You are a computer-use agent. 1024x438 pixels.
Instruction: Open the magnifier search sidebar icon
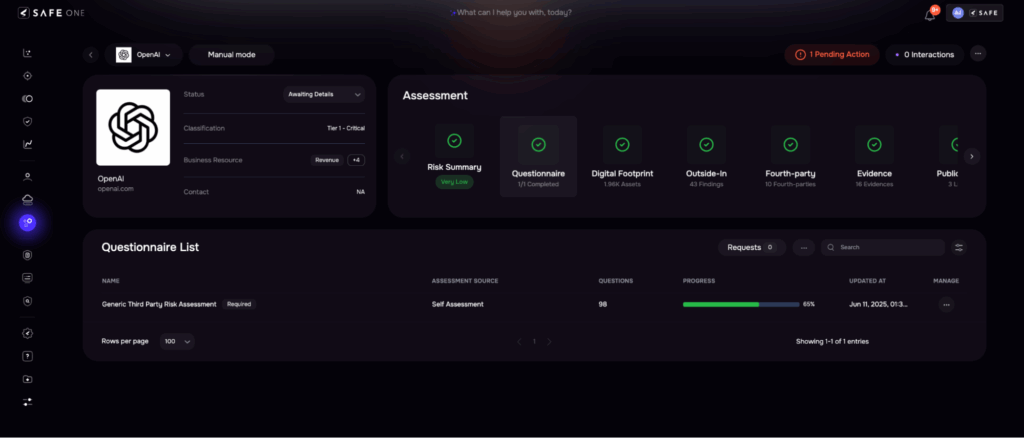click(x=27, y=301)
